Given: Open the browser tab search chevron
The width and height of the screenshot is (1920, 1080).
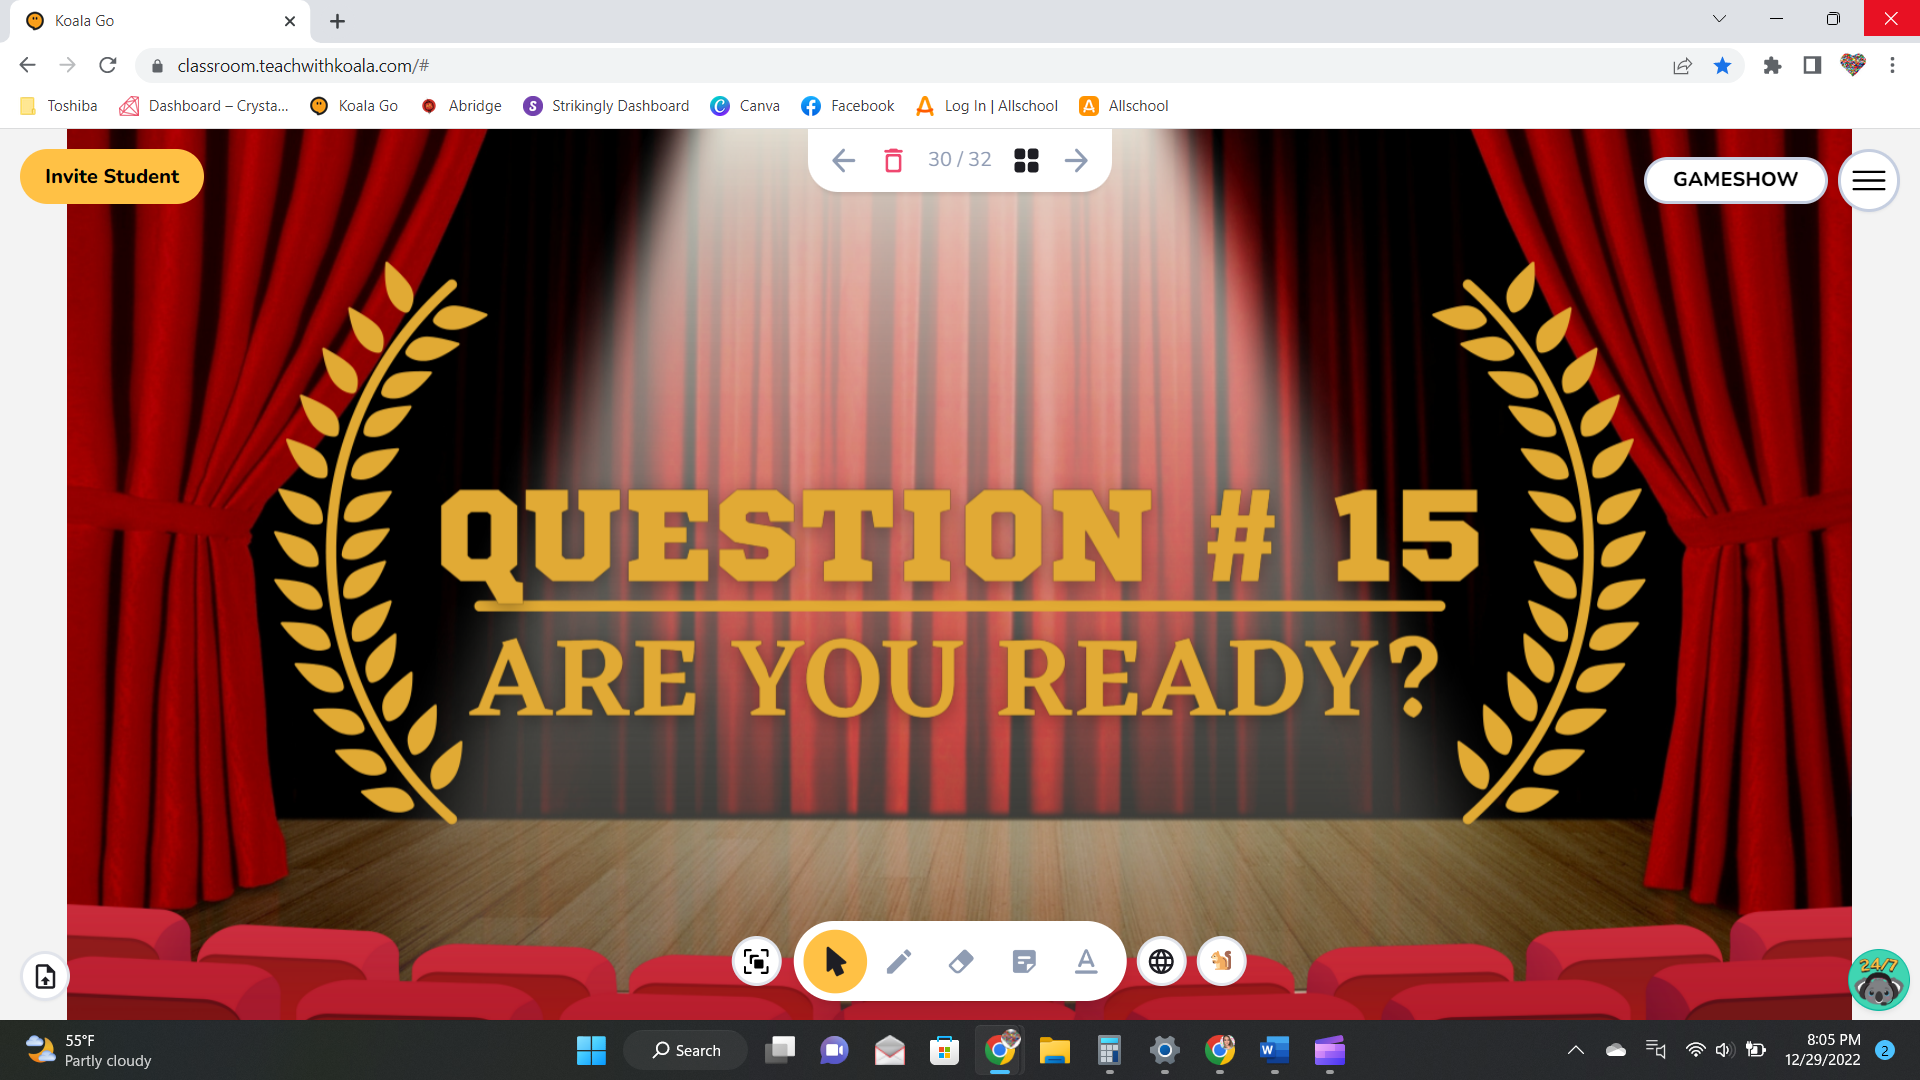Looking at the screenshot, I should (1718, 19).
